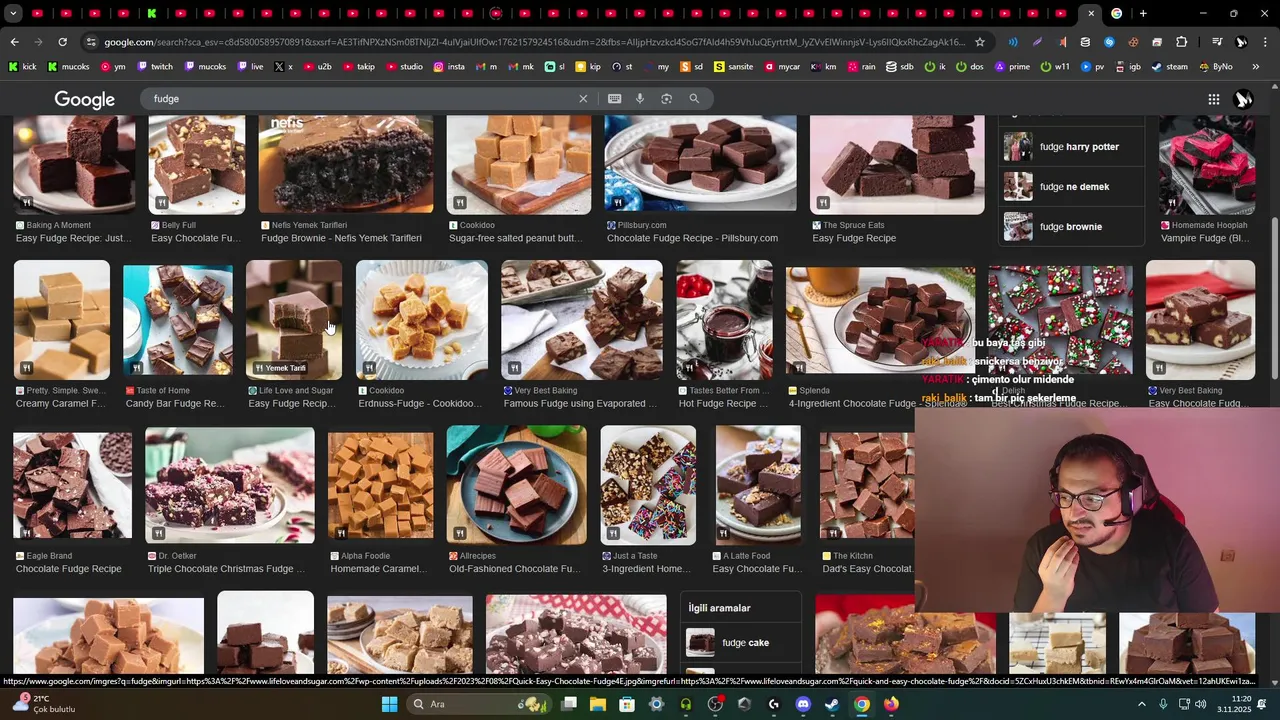Screen dimensions: 1280x720
Task: Open the insta bookmark
Action: [x=449, y=67]
